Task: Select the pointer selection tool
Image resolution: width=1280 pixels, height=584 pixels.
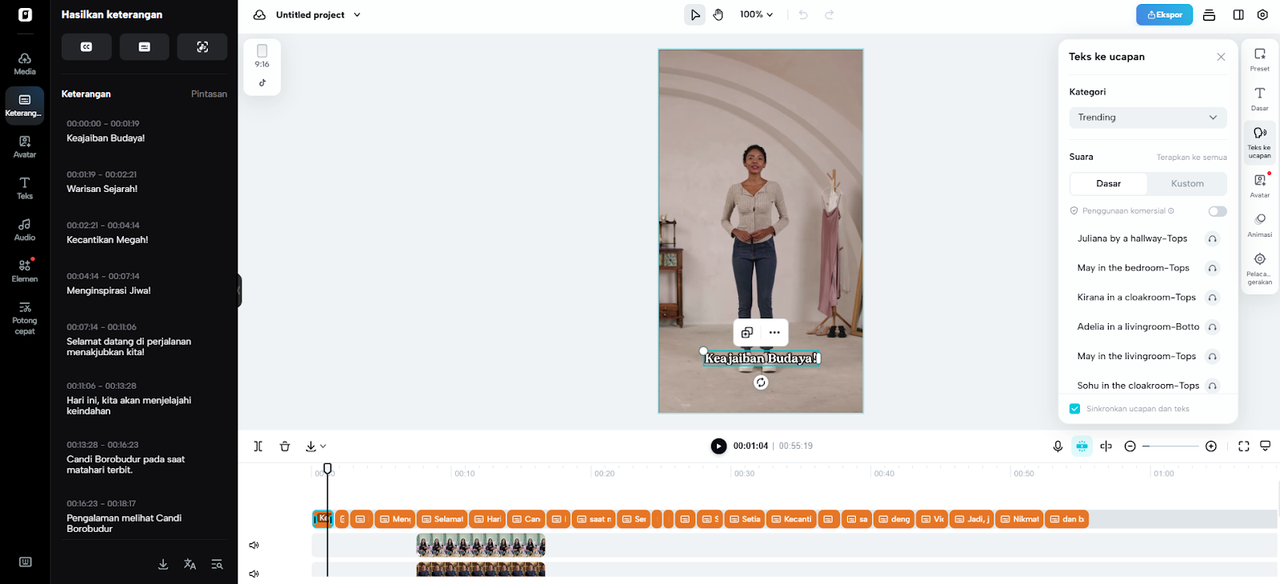Action: [x=694, y=15]
